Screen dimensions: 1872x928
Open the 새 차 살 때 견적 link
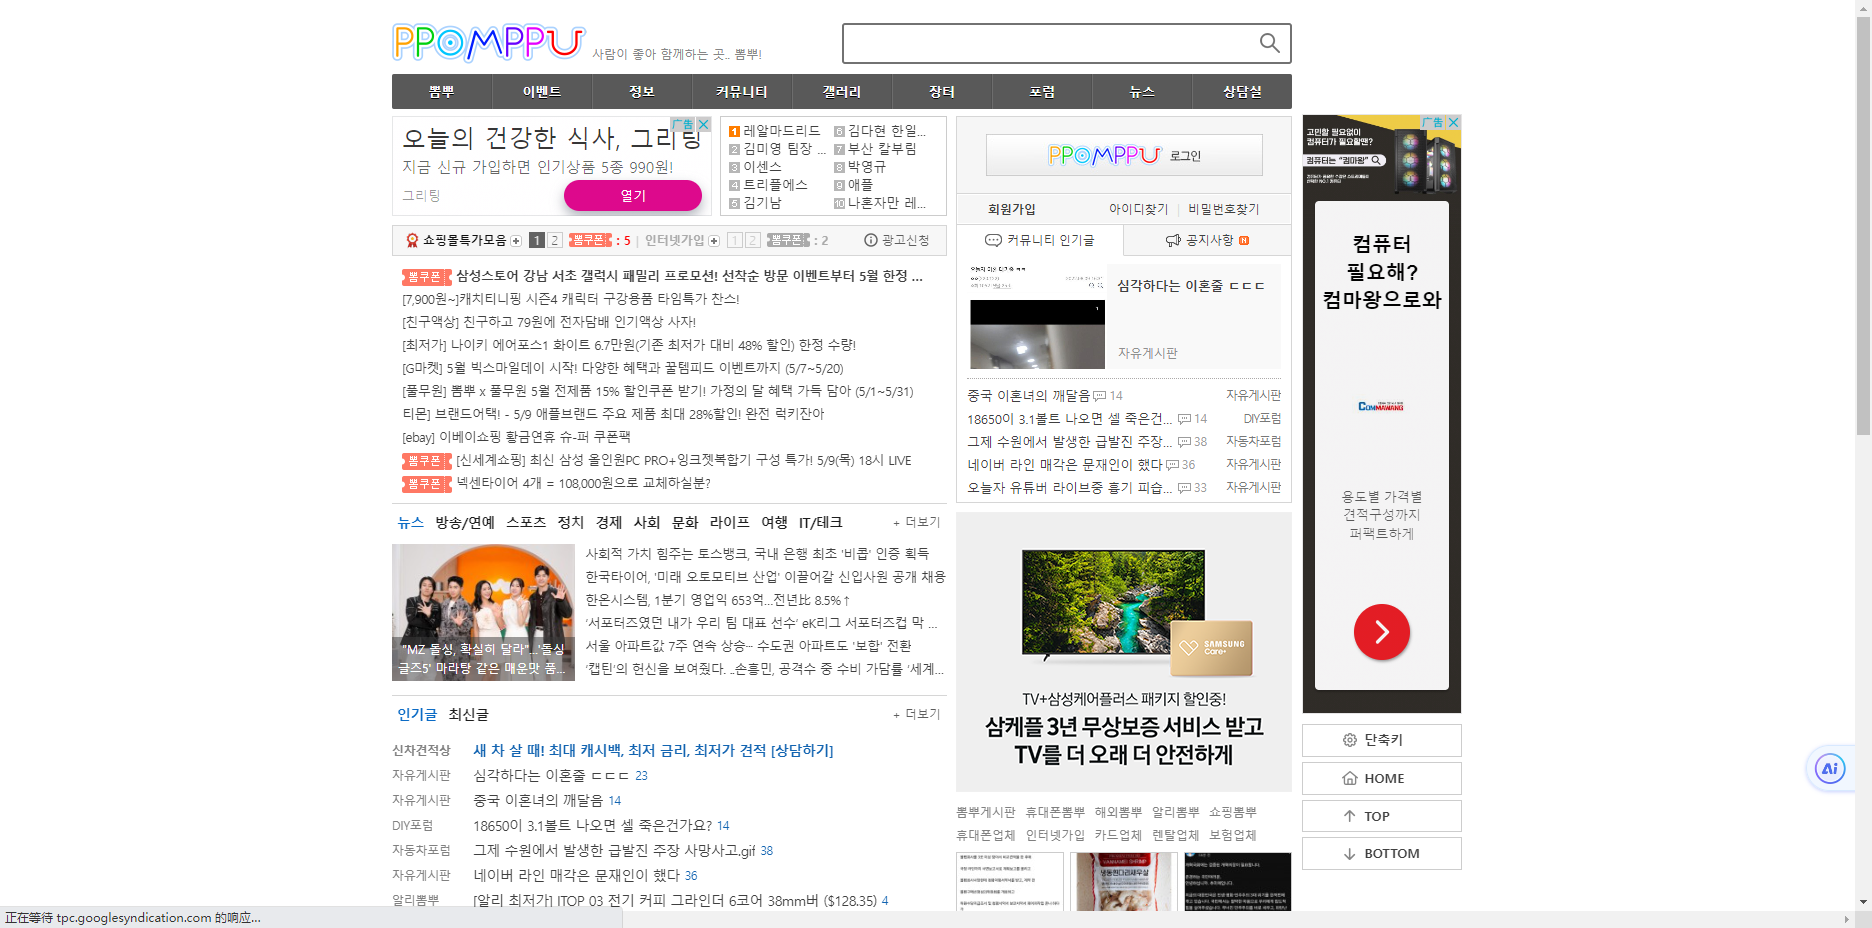tap(653, 750)
